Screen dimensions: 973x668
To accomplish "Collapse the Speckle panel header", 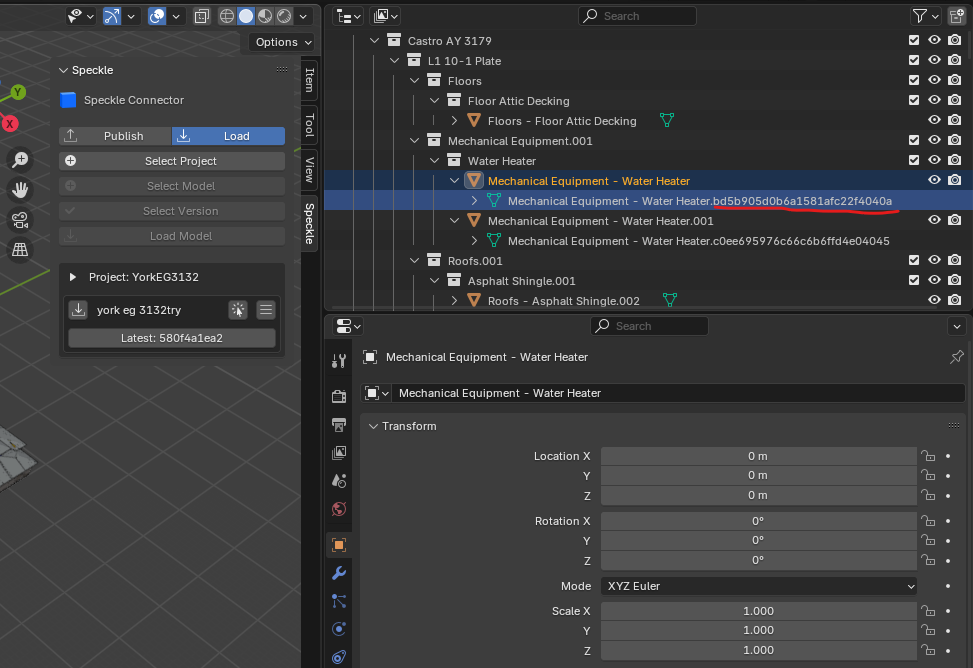I will tap(63, 70).
